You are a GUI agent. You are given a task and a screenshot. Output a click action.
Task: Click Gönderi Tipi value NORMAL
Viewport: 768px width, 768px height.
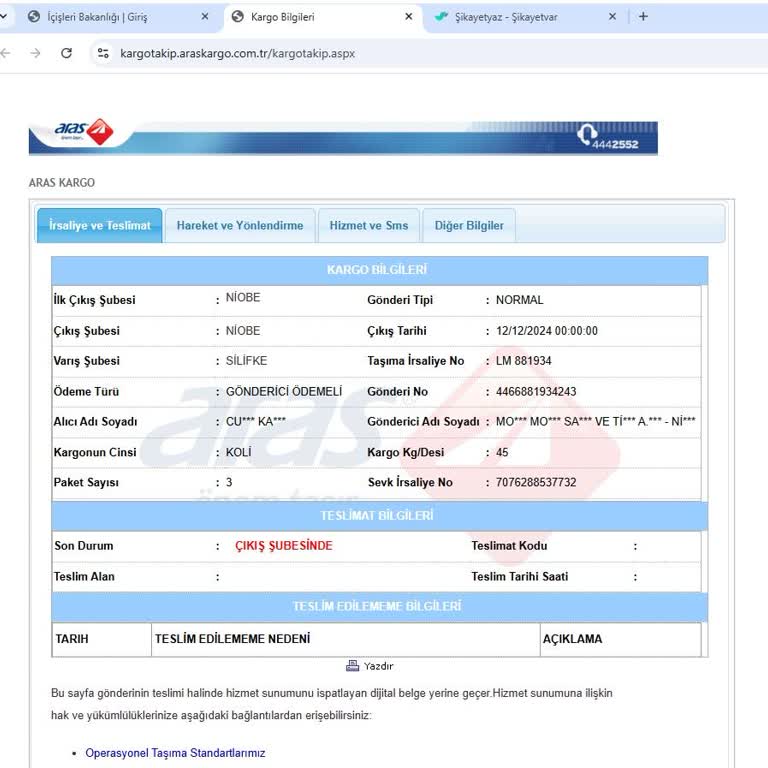(520, 300)
